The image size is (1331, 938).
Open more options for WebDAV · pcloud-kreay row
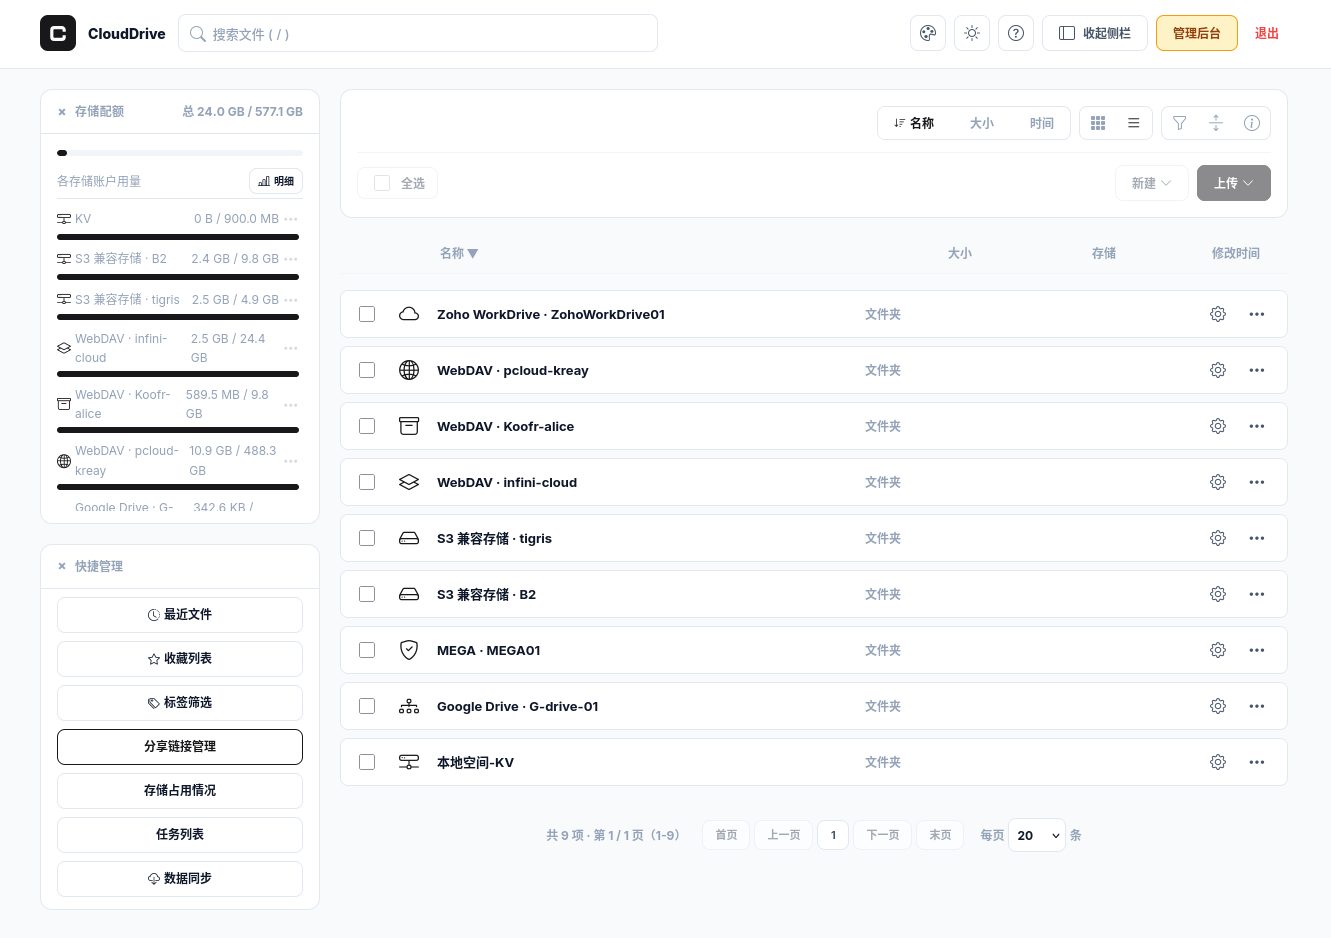point(1257,370)
